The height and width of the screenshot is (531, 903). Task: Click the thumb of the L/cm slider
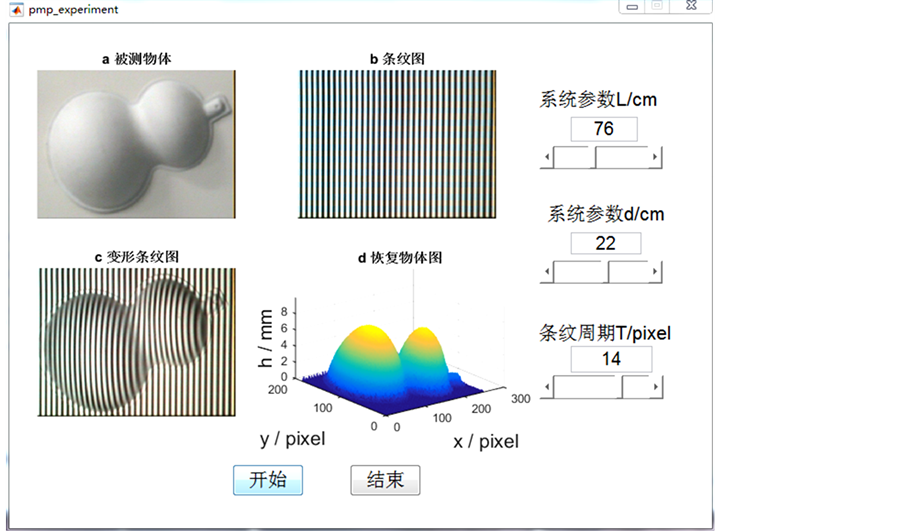(x=593, y=157)
